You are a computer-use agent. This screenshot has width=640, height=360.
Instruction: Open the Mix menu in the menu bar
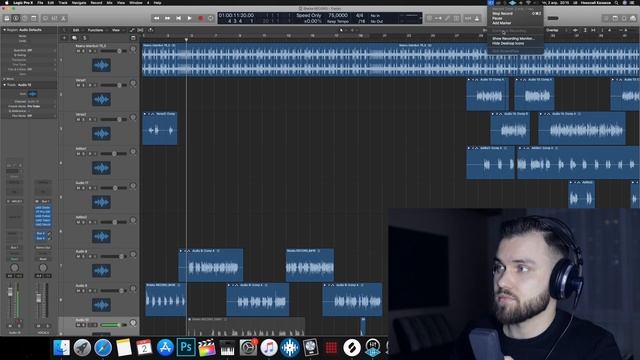109,2
